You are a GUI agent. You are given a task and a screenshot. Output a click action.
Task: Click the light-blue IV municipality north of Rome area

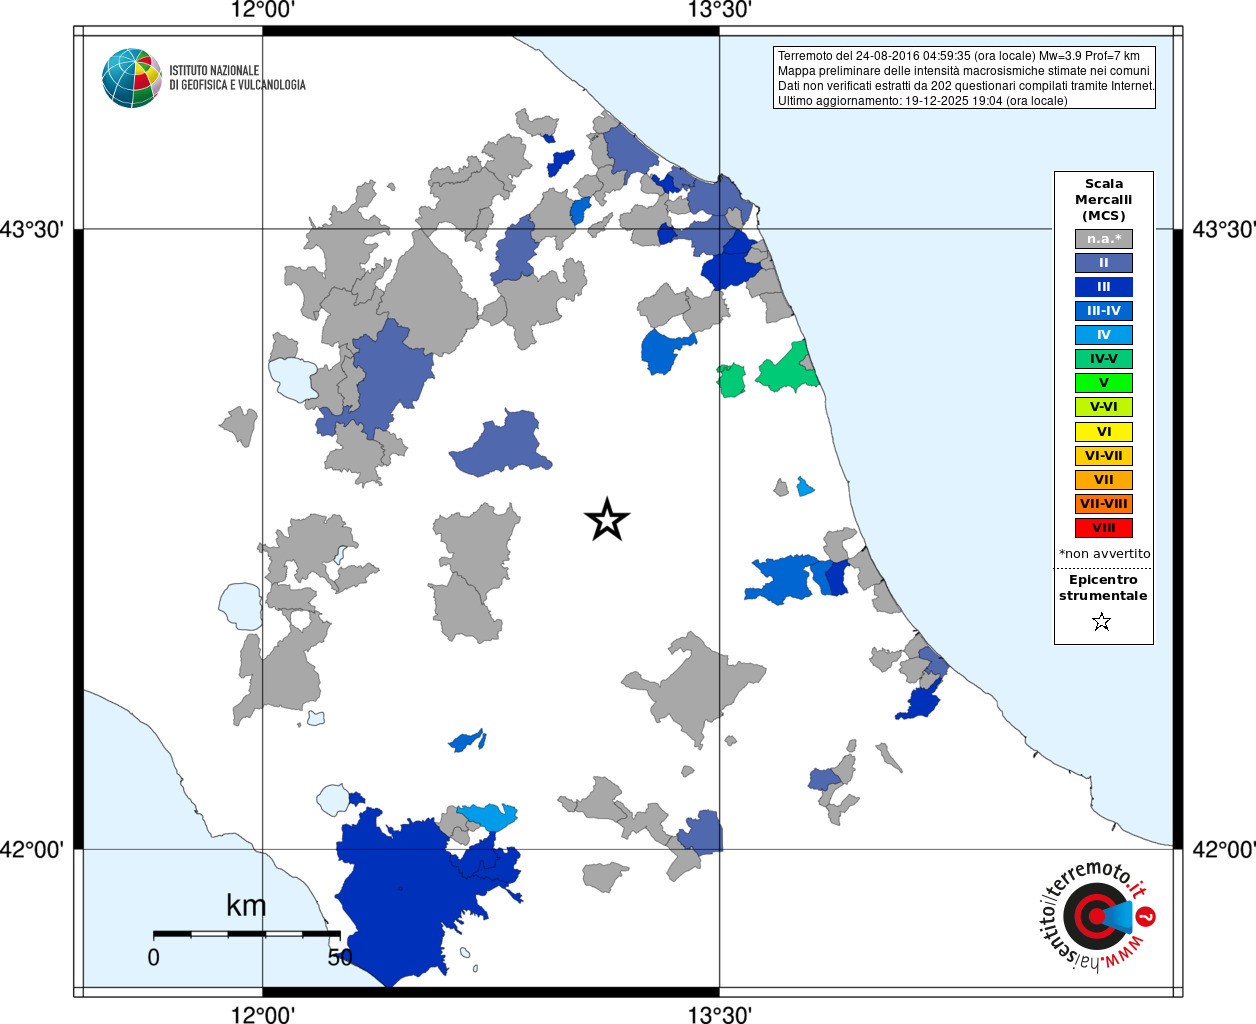tap(490, 817)
